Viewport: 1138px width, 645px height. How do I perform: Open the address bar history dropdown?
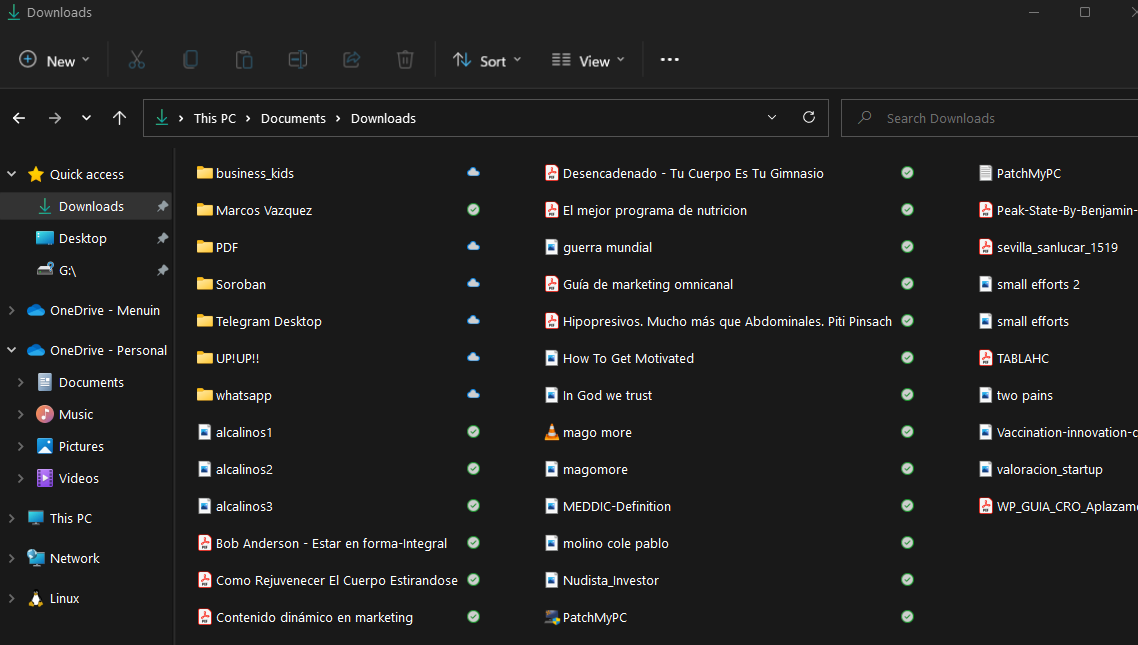(771, 118)
